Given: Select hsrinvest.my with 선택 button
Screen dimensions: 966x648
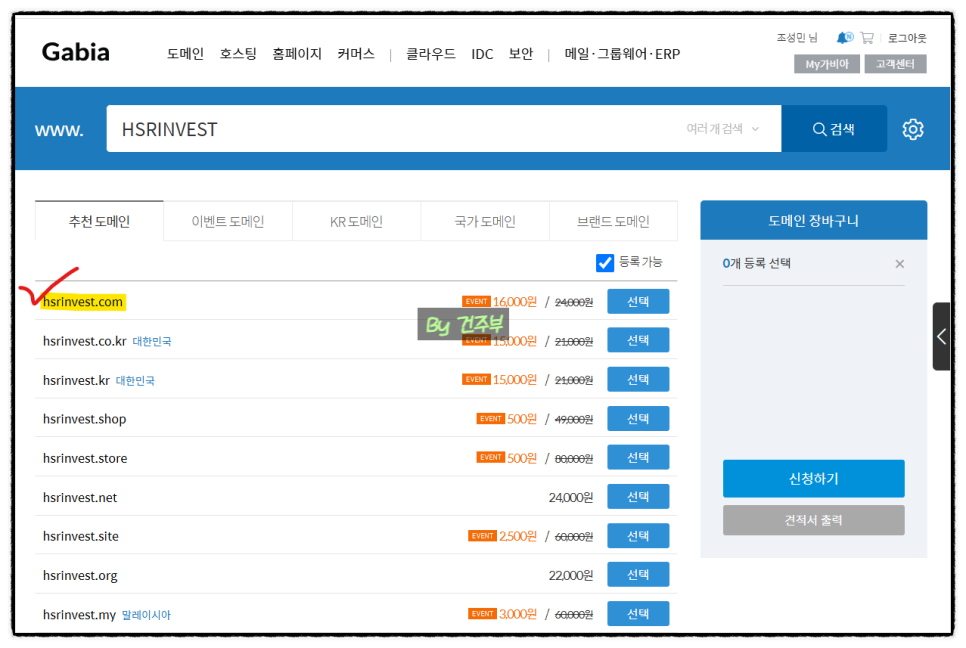Looking at the screenshot, I should point(638,614).
